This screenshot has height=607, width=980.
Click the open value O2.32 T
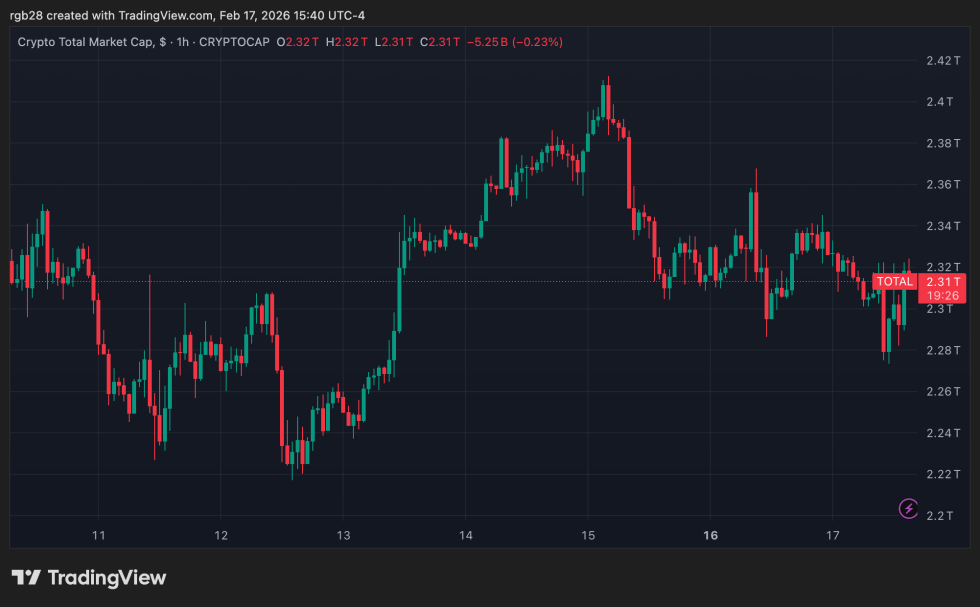[299, 42]
